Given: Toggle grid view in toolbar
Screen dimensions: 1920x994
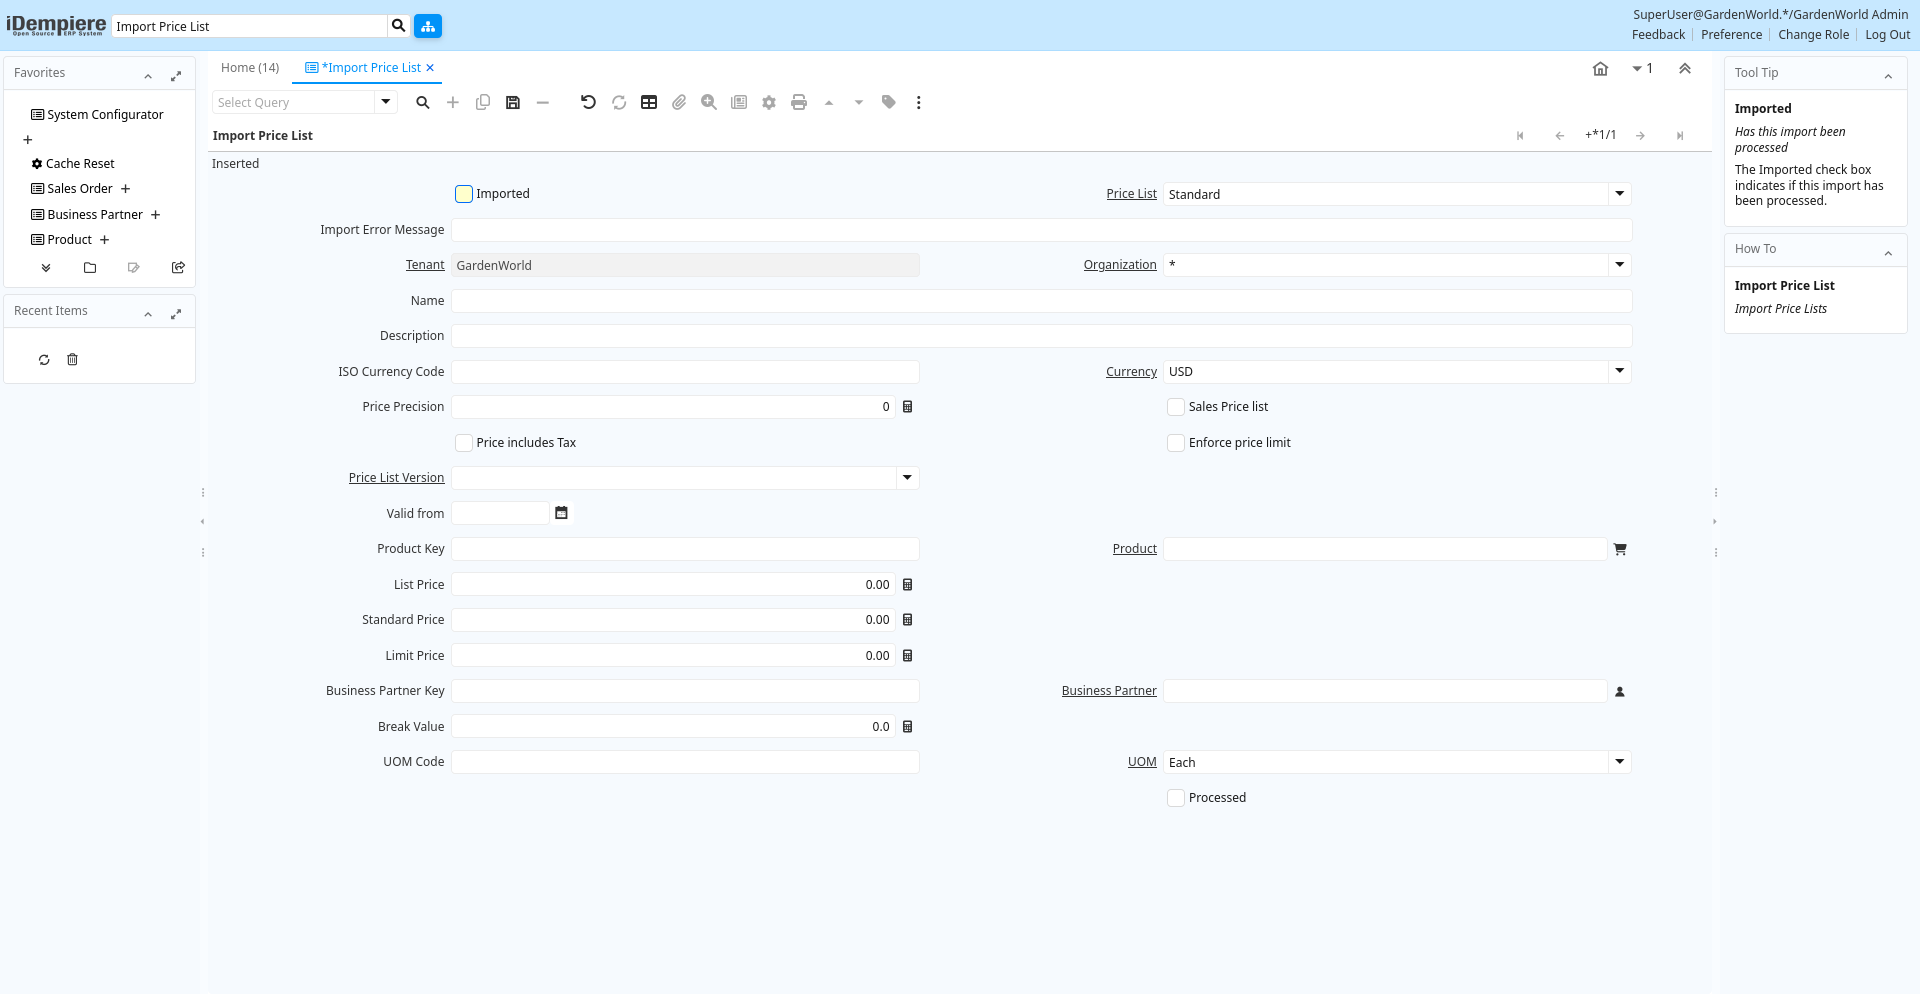Looking at the screenshot, I should pos(649,102).
